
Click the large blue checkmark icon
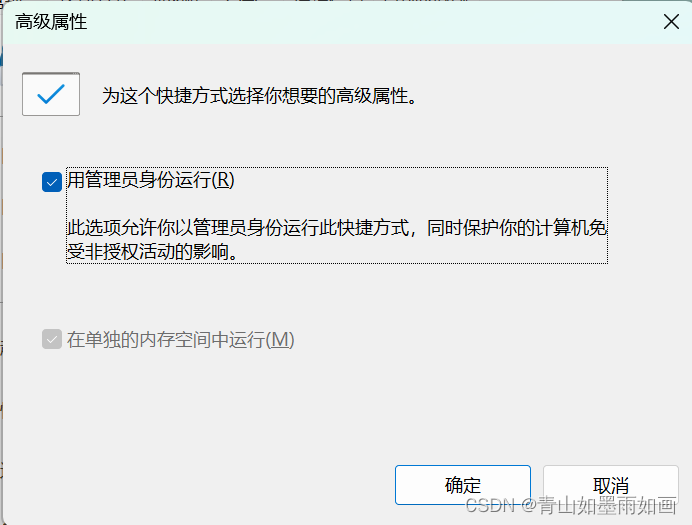click(x=51, y=94)
